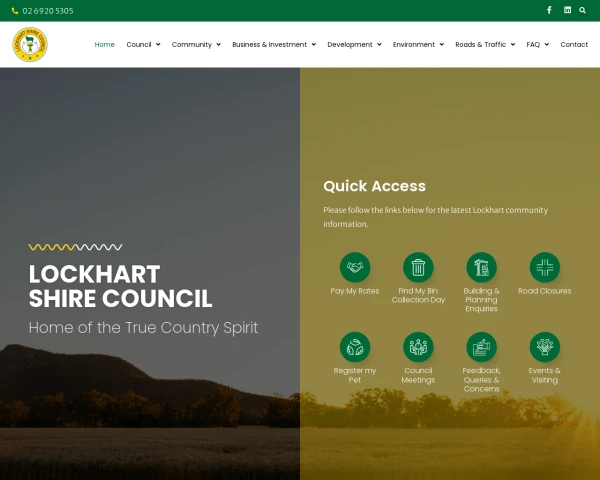
Task: Open the Road Closures intersection icon
Action: [x=545, y=267]
